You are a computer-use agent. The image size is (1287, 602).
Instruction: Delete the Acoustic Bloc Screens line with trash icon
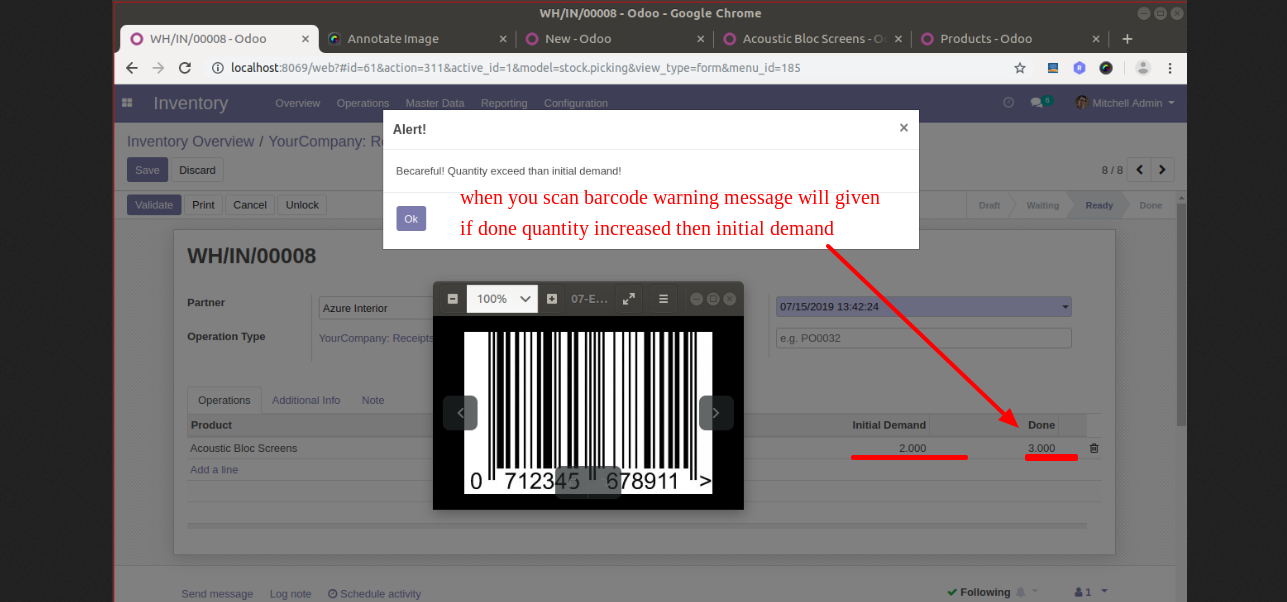pos(1093,448)
